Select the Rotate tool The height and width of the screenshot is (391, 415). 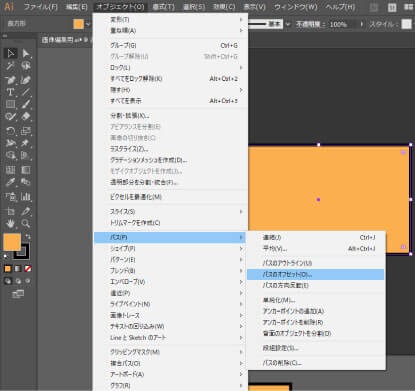click(11, 131)
